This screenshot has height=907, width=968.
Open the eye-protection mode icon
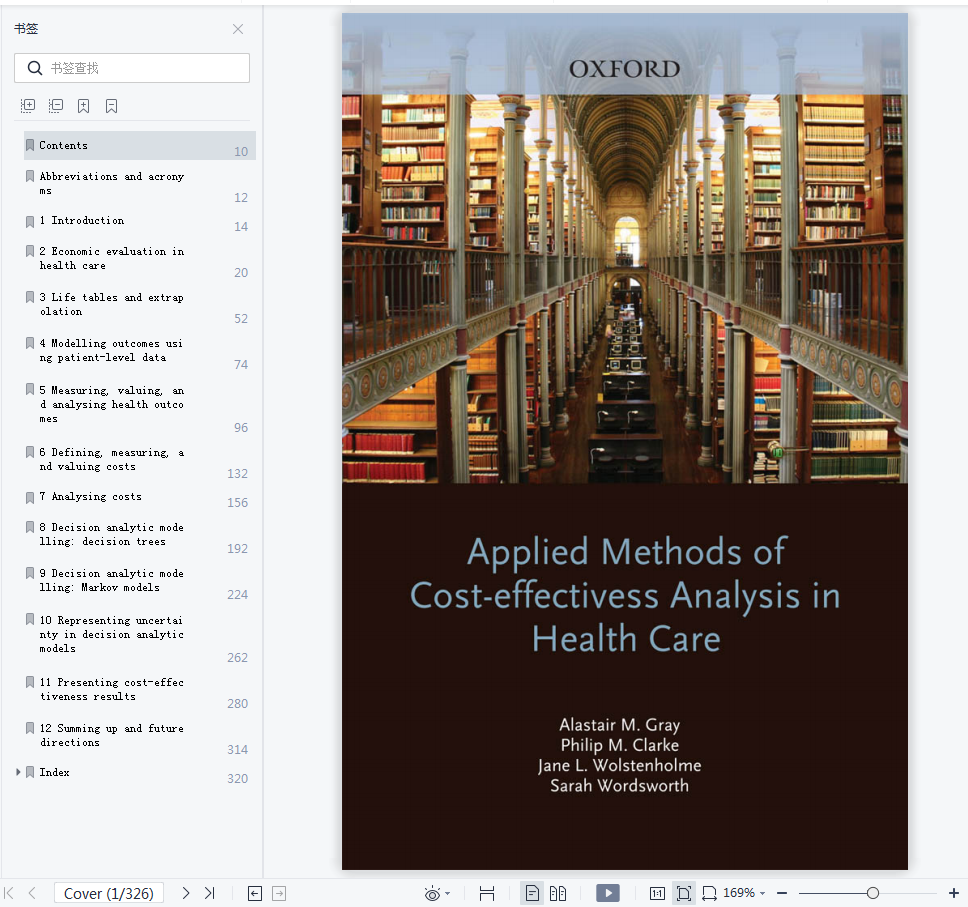(x=432, y=893)
